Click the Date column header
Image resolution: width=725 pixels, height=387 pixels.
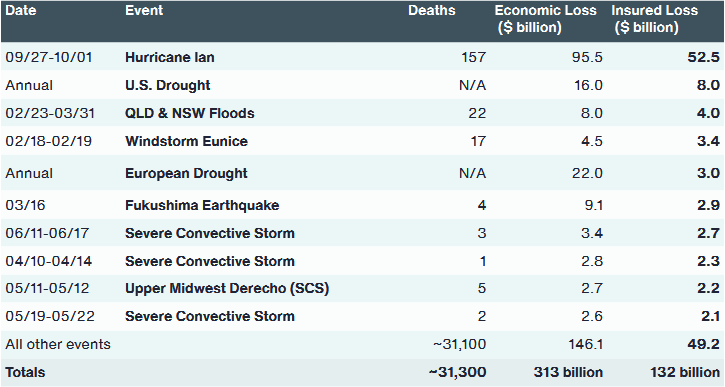point(21,11)
